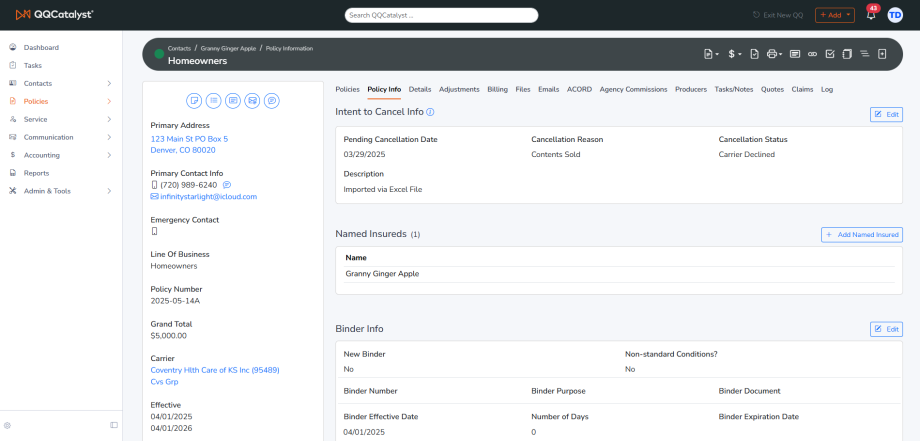Switch to the Log tab
Image resolution: width=920 pixels, height=441 pixels.
click(x=827, y=89)
